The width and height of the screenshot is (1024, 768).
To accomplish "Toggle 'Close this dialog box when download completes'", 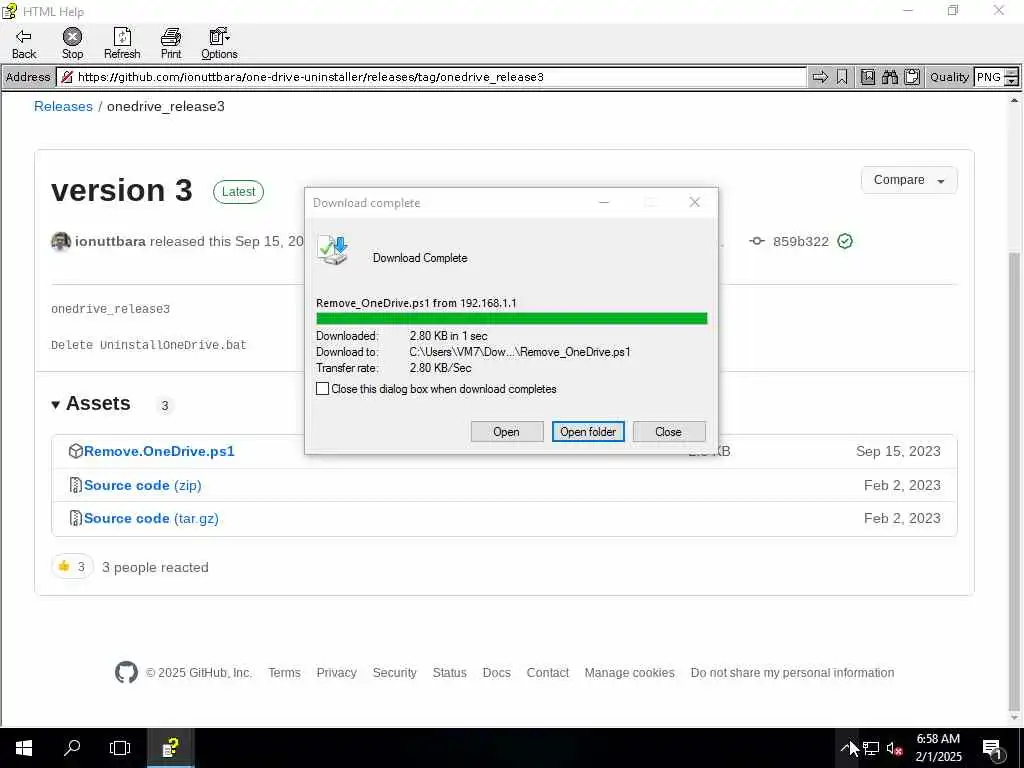I will pyautogui.click(x=323, y=389).
